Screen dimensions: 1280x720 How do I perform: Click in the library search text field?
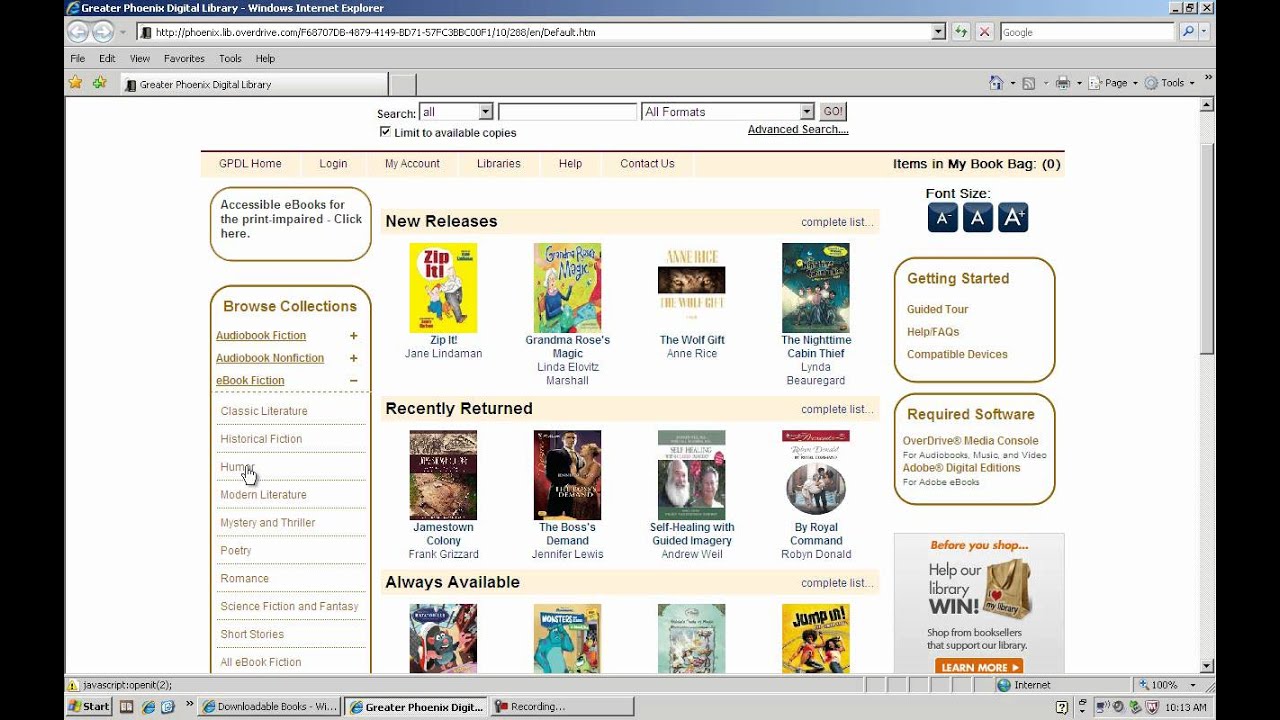[567, 112]
